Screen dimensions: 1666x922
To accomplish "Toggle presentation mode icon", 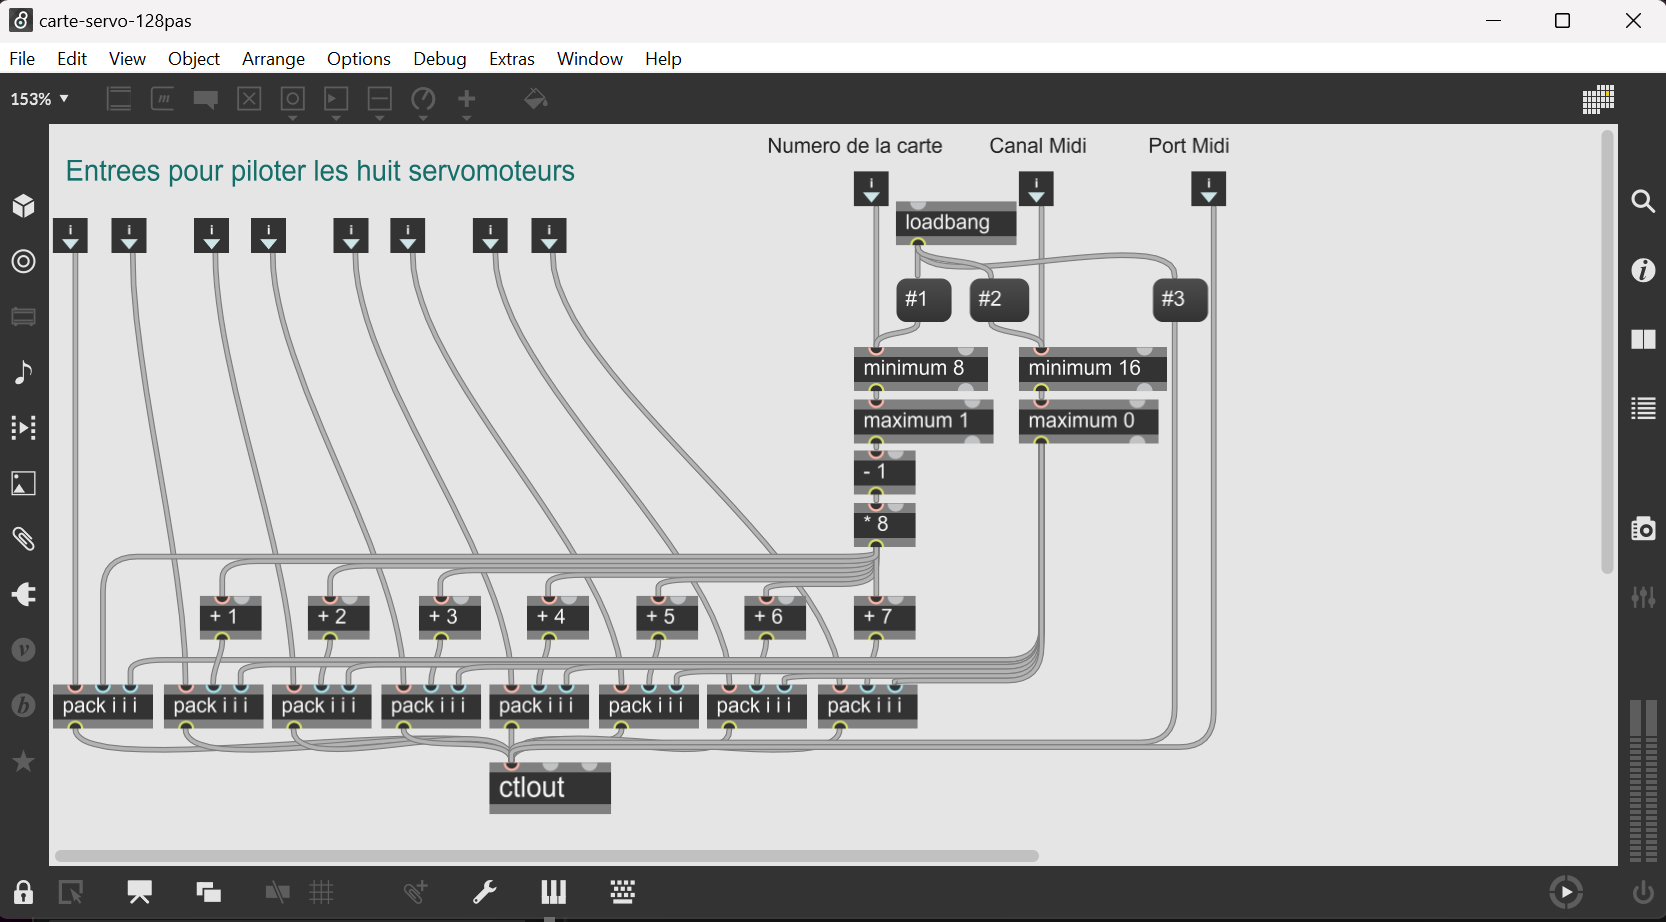I will (140, 892).
